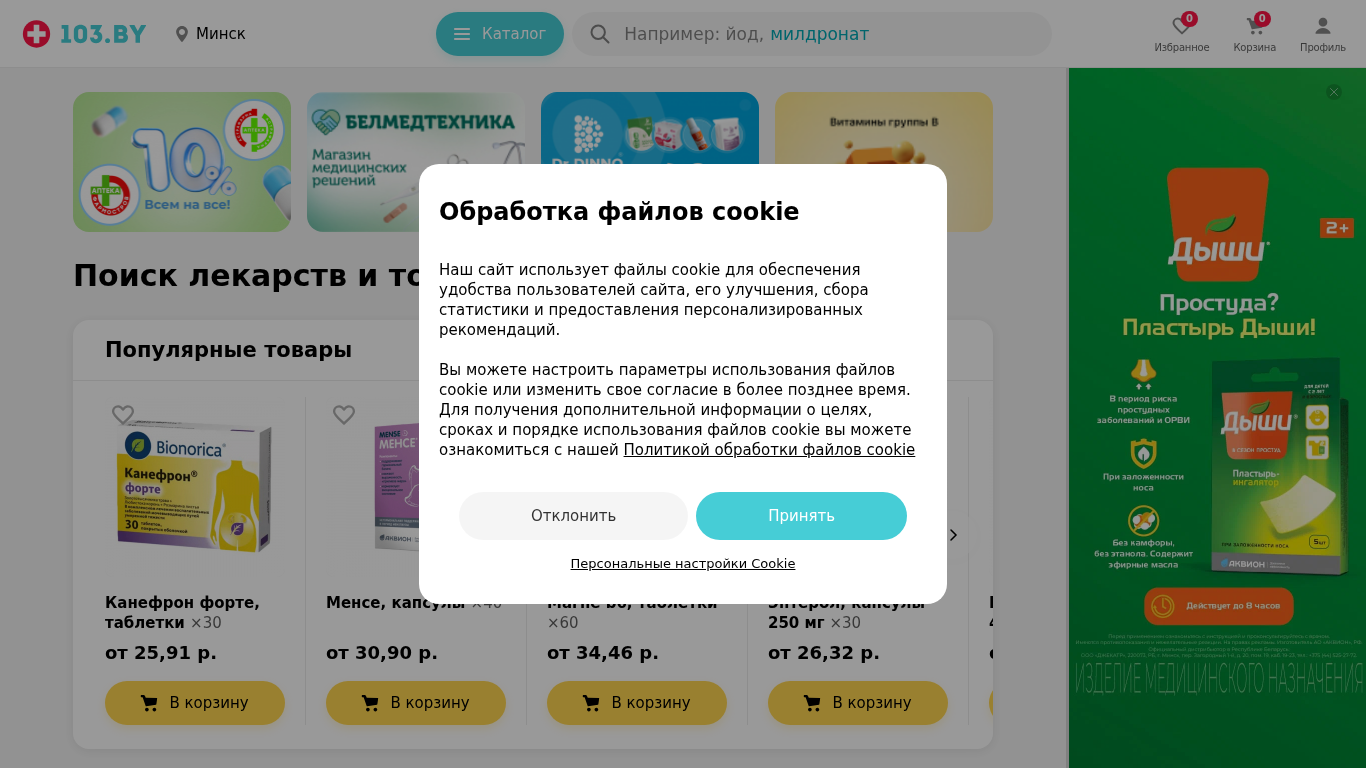Decline cookies with Отклонить button
Screen dimensions: 1366x768
(x=573, y=516)
